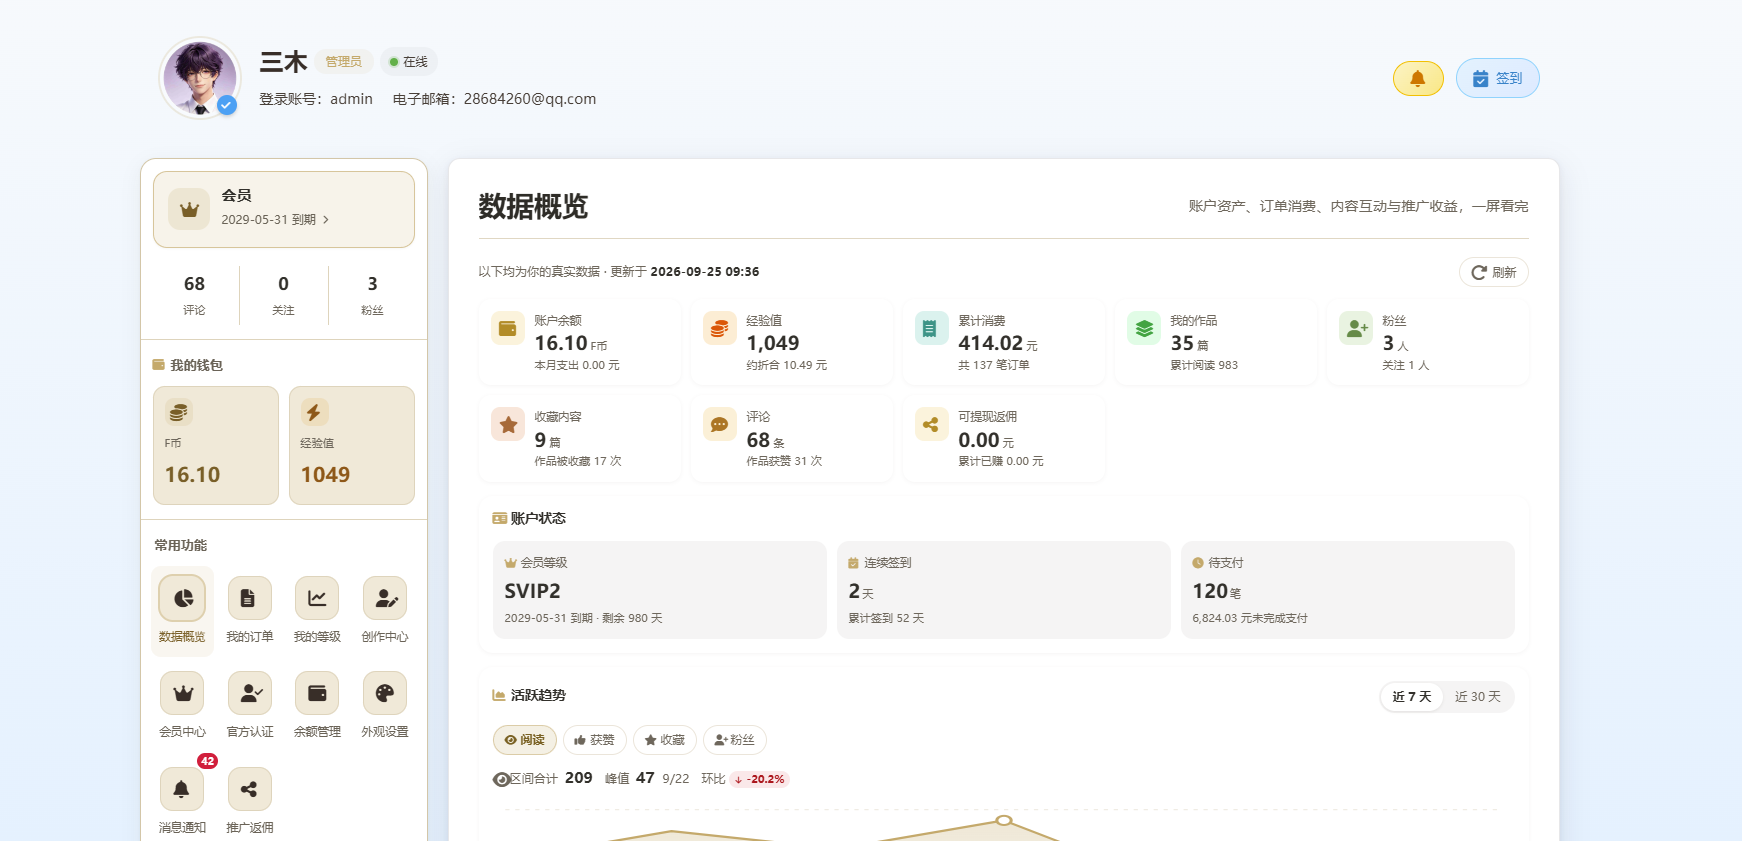The image size is (1742, 841).
Task: Open 官方认证 verification
Action: click(x=249, y=705)
